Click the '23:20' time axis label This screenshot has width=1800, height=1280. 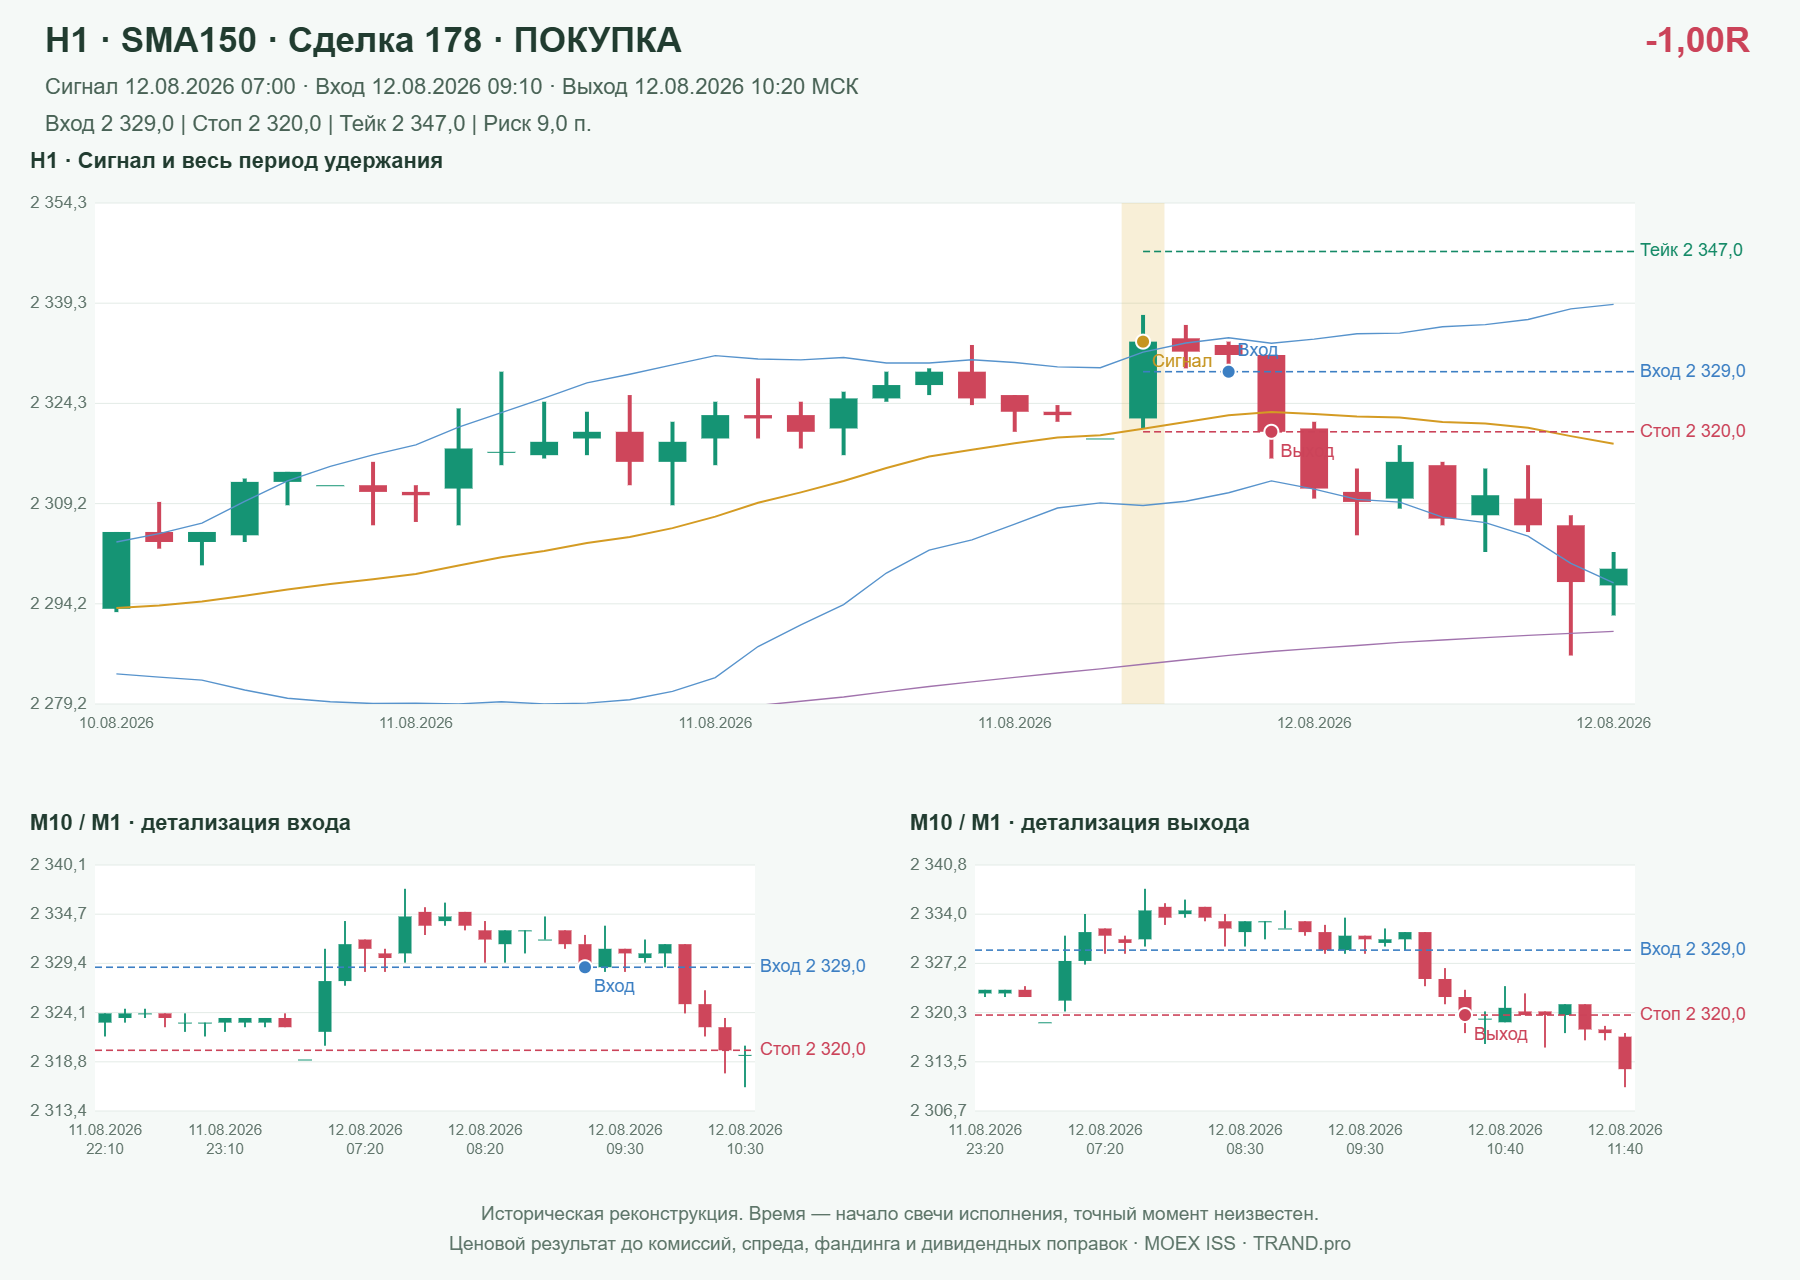985,1149
